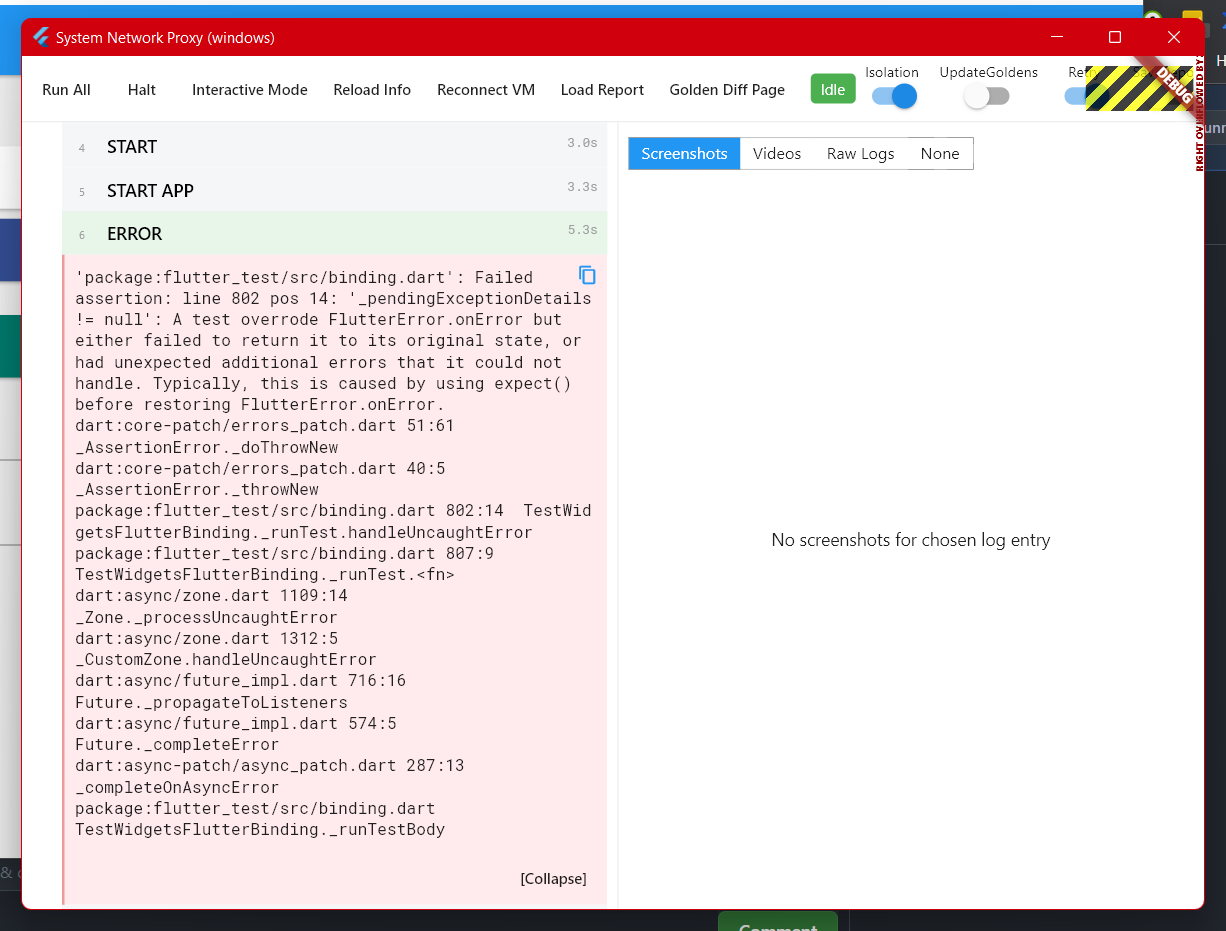Select the ERROR log entry
Image resolution: width=1226 pixels, height=931 pixels.
[134, 233]
